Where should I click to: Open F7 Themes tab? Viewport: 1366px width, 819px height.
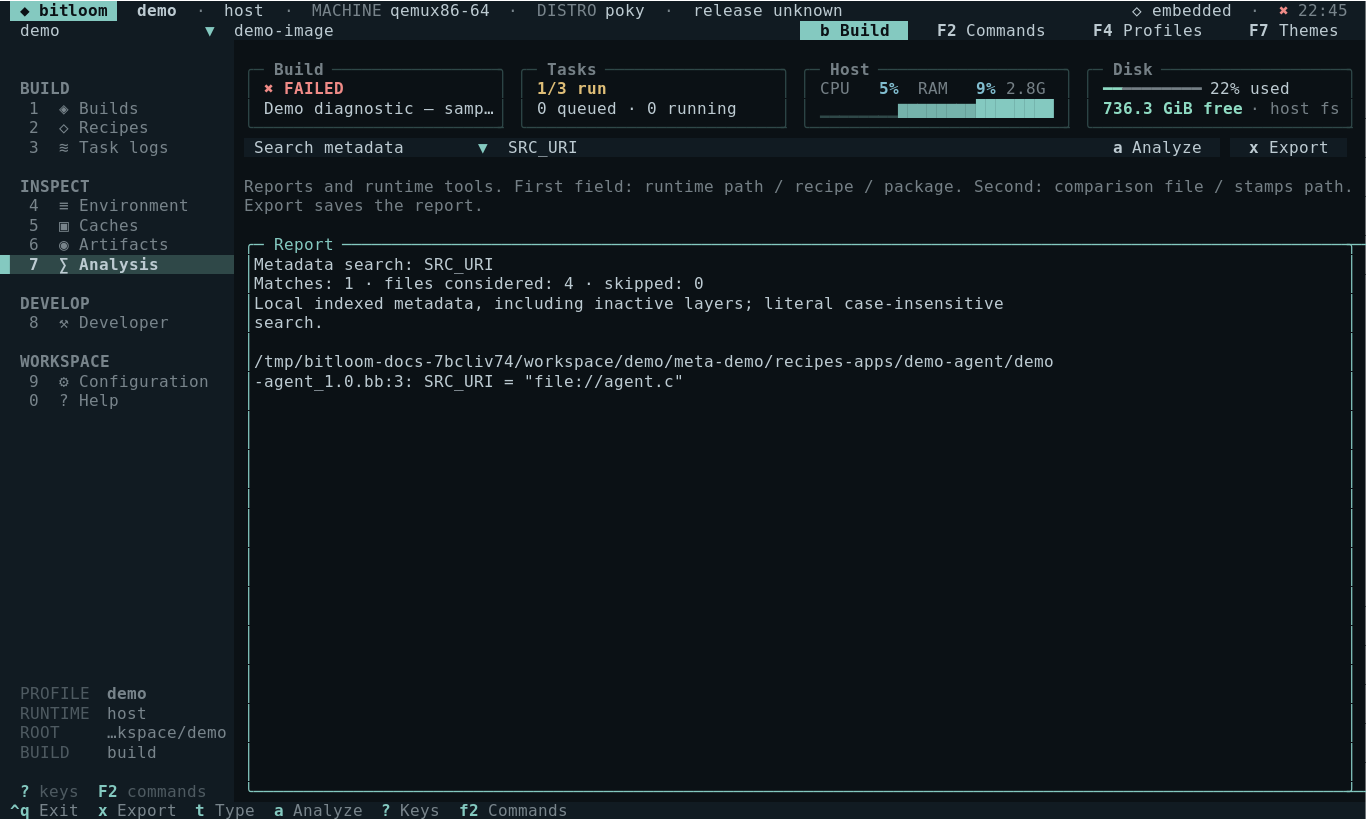(1294, 31)
